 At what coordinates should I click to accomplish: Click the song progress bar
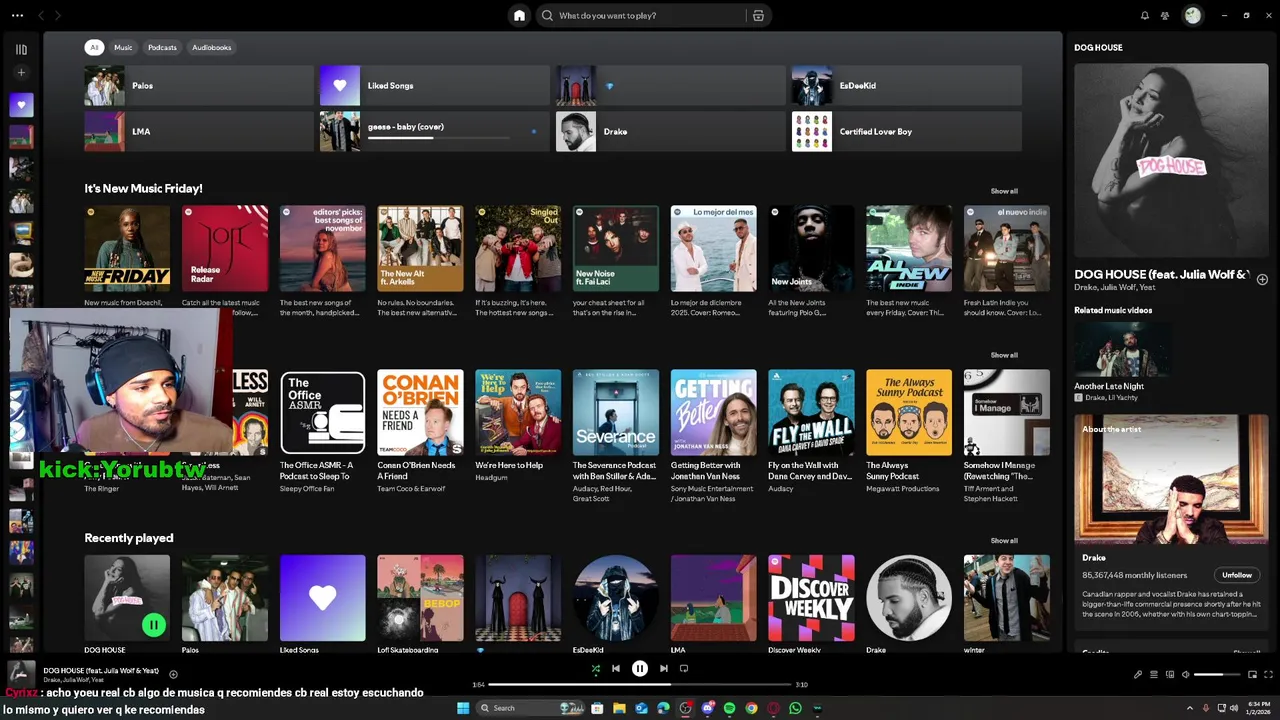tap(640, 685)
